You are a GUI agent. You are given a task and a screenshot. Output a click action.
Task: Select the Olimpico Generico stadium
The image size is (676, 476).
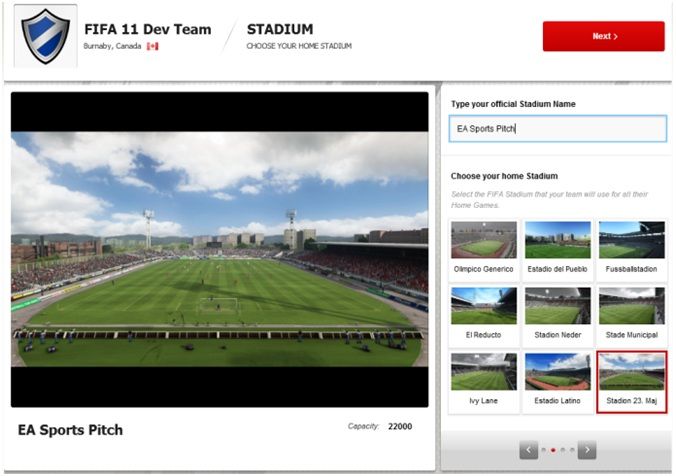click(484, 248)
